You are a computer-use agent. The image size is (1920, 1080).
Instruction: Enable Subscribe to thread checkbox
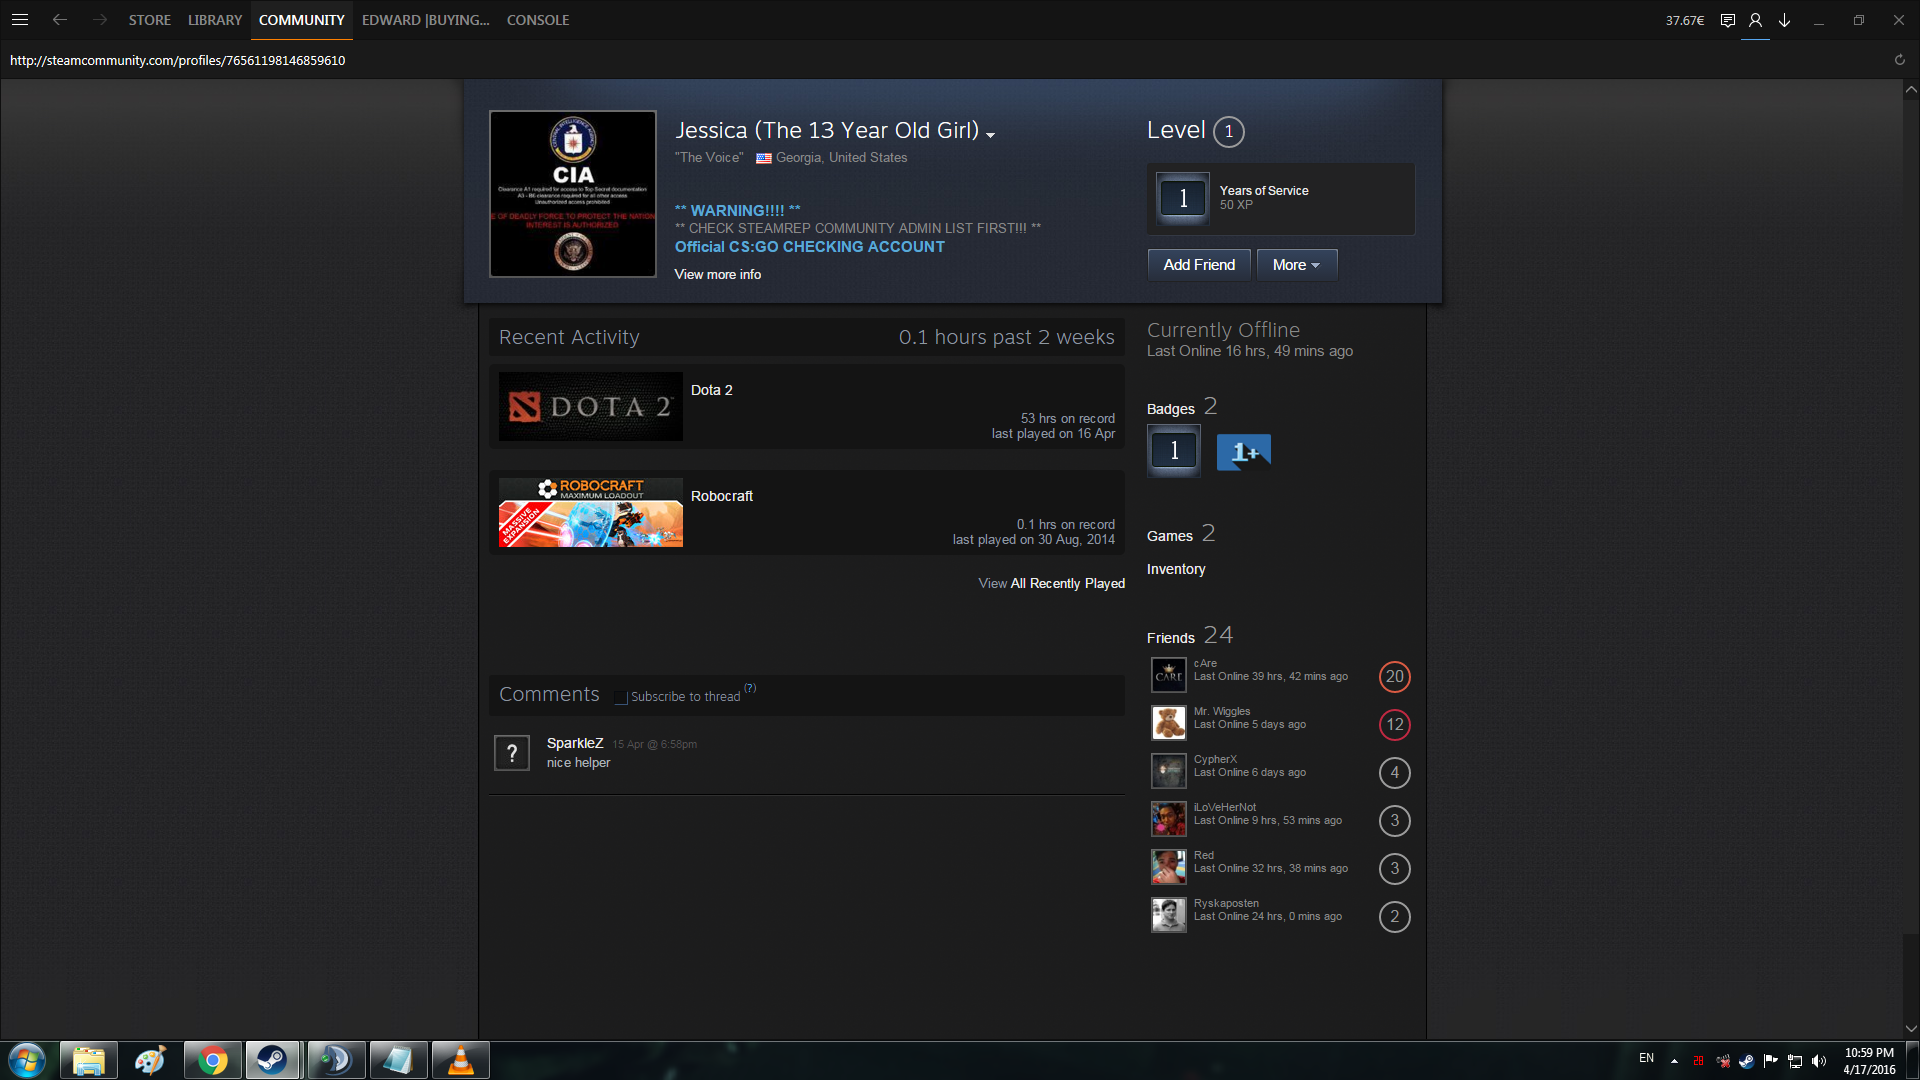[x=621, y=697]
